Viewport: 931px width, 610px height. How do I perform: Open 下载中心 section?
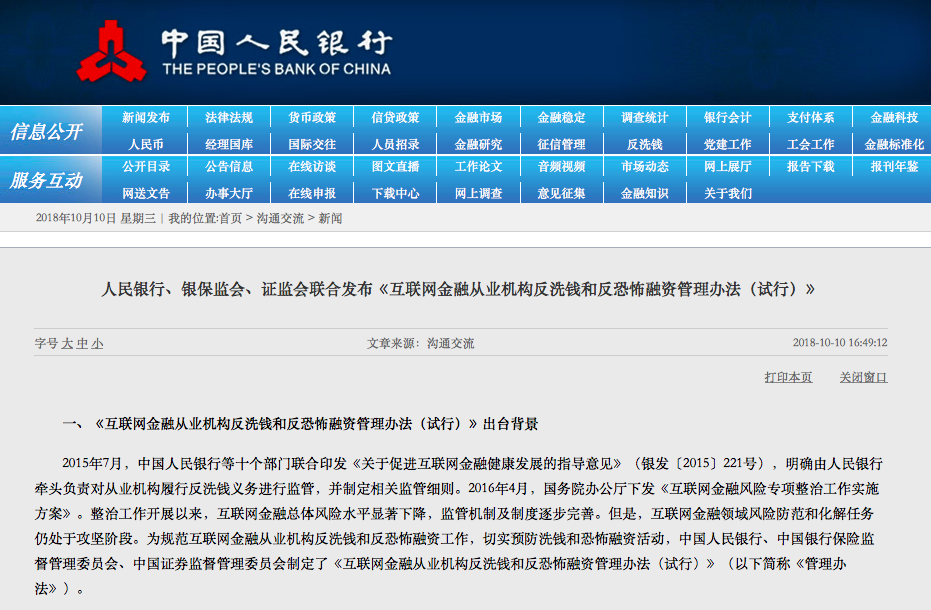(395, 194)
